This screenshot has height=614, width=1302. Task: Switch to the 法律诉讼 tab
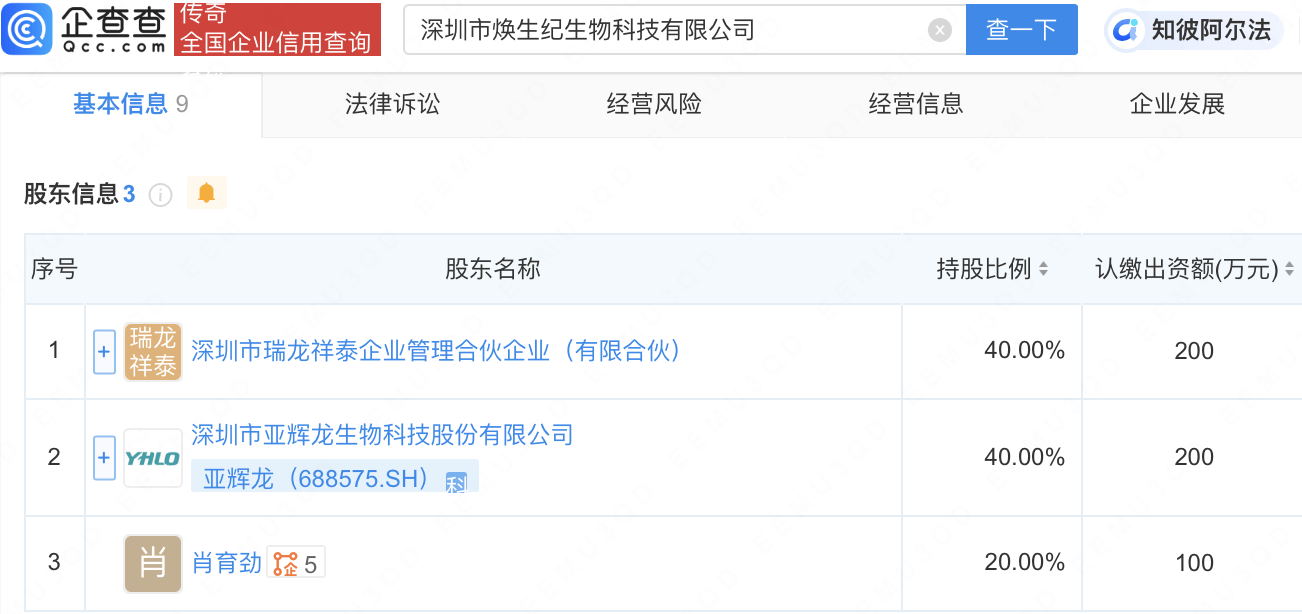click(392, 104)
